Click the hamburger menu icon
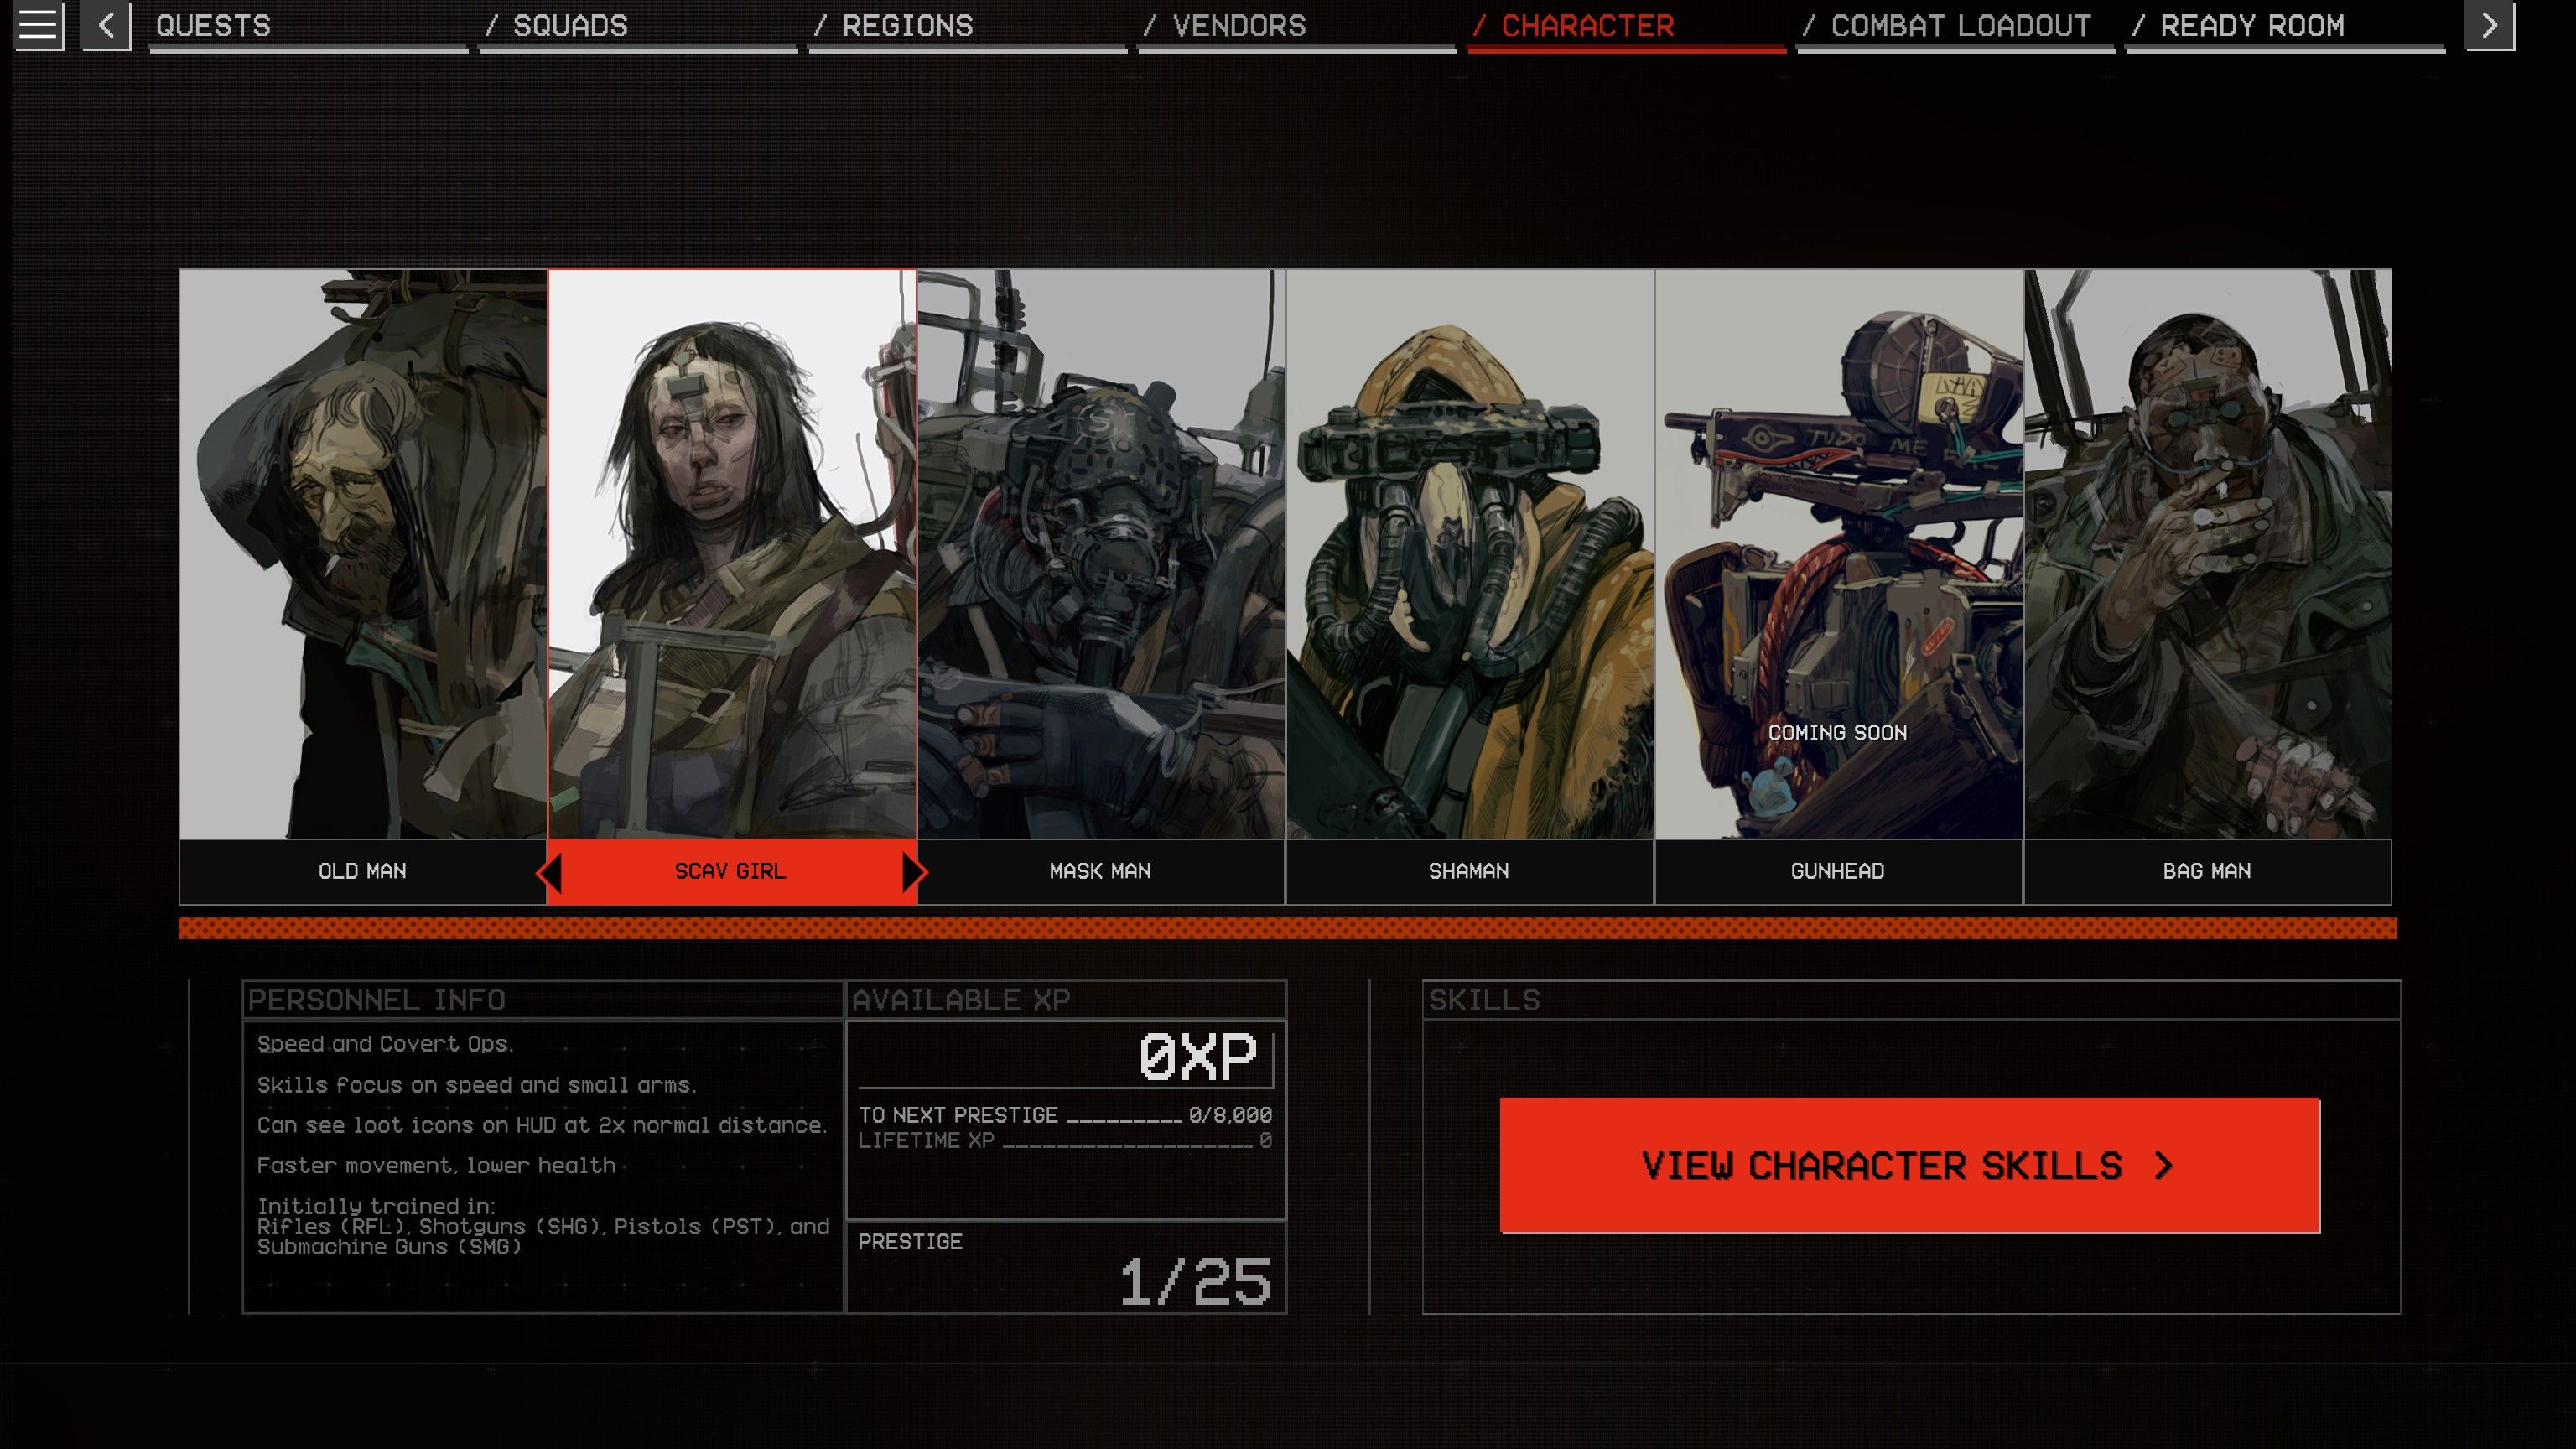The width and height of the screenshot is (2576, 1449). tap(35, 25)
